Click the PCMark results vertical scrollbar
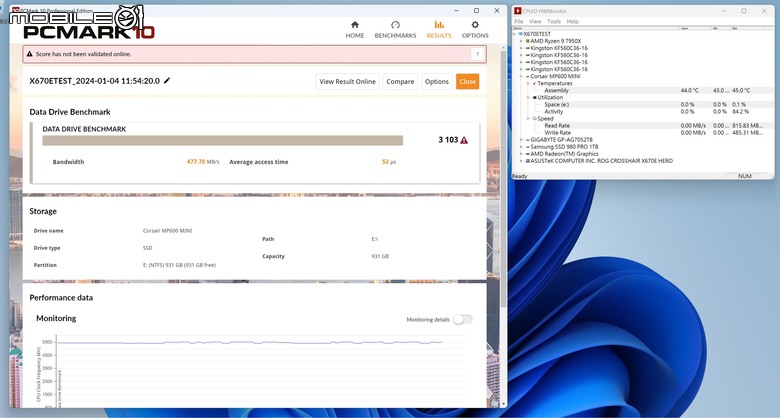Viewport: 780px width, 418px height. (503, 179)
